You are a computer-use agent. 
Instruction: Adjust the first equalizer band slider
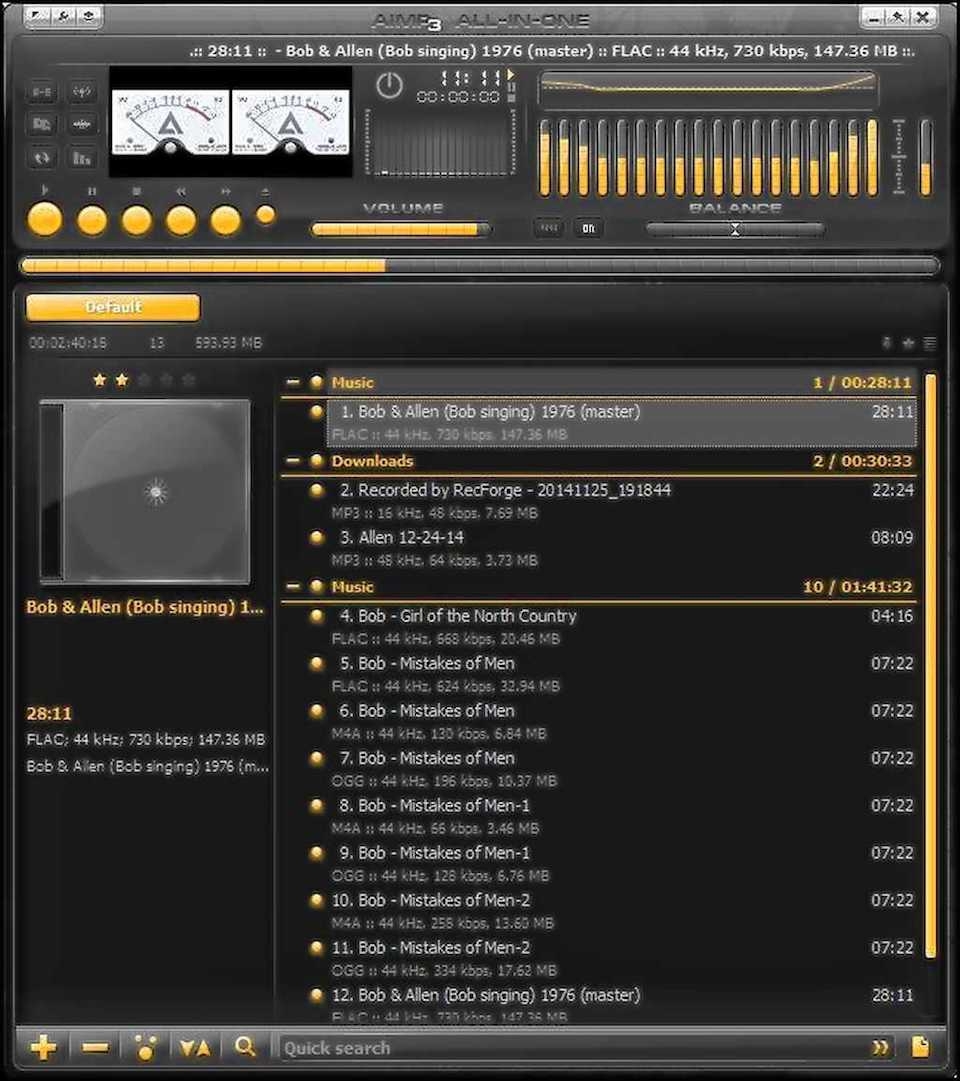click(x=546, y=158)
